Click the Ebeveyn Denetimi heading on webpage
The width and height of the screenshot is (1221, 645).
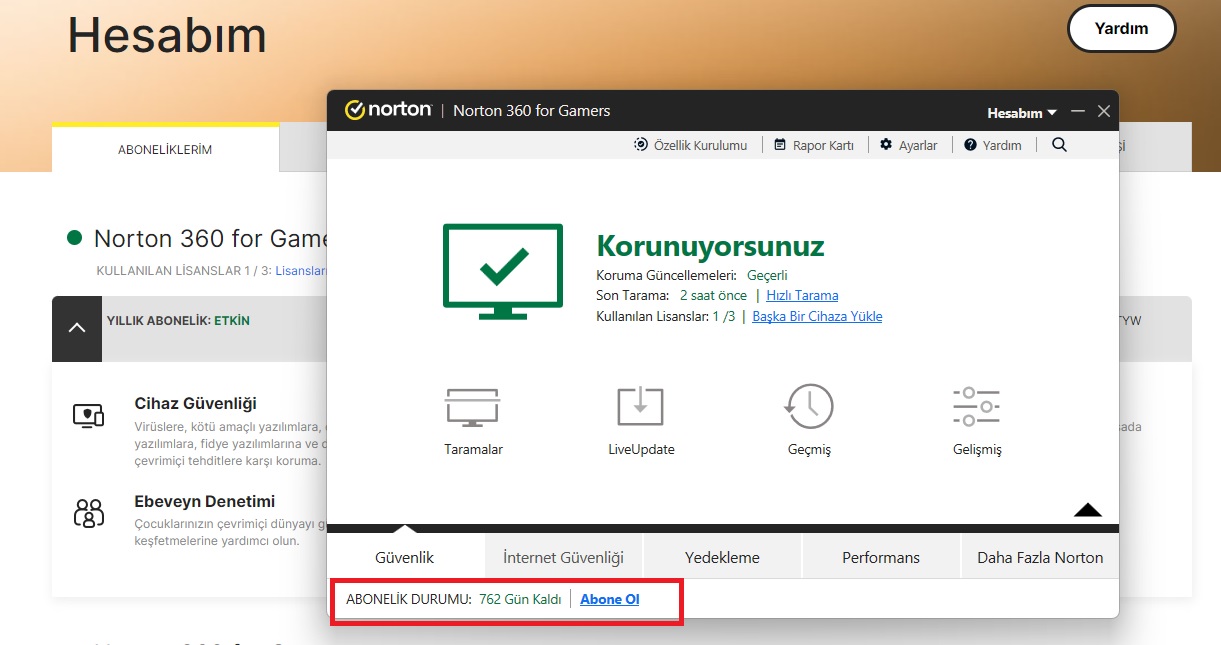coord(204,501)
